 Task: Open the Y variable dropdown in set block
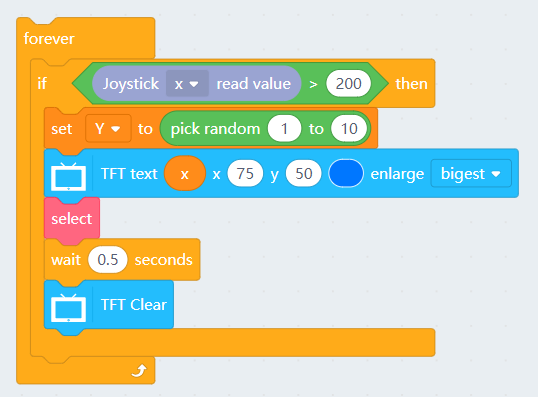108,129
